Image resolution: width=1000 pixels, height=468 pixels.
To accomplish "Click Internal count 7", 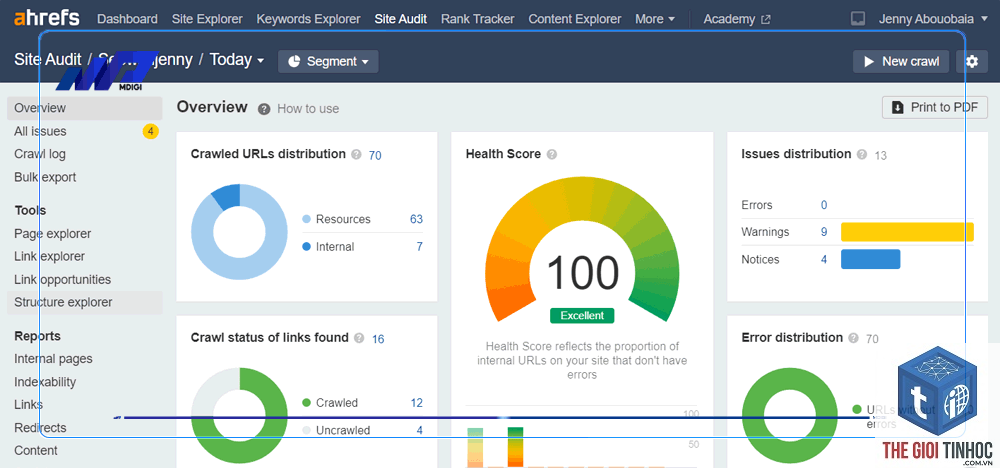I will [x=420, y=247].
